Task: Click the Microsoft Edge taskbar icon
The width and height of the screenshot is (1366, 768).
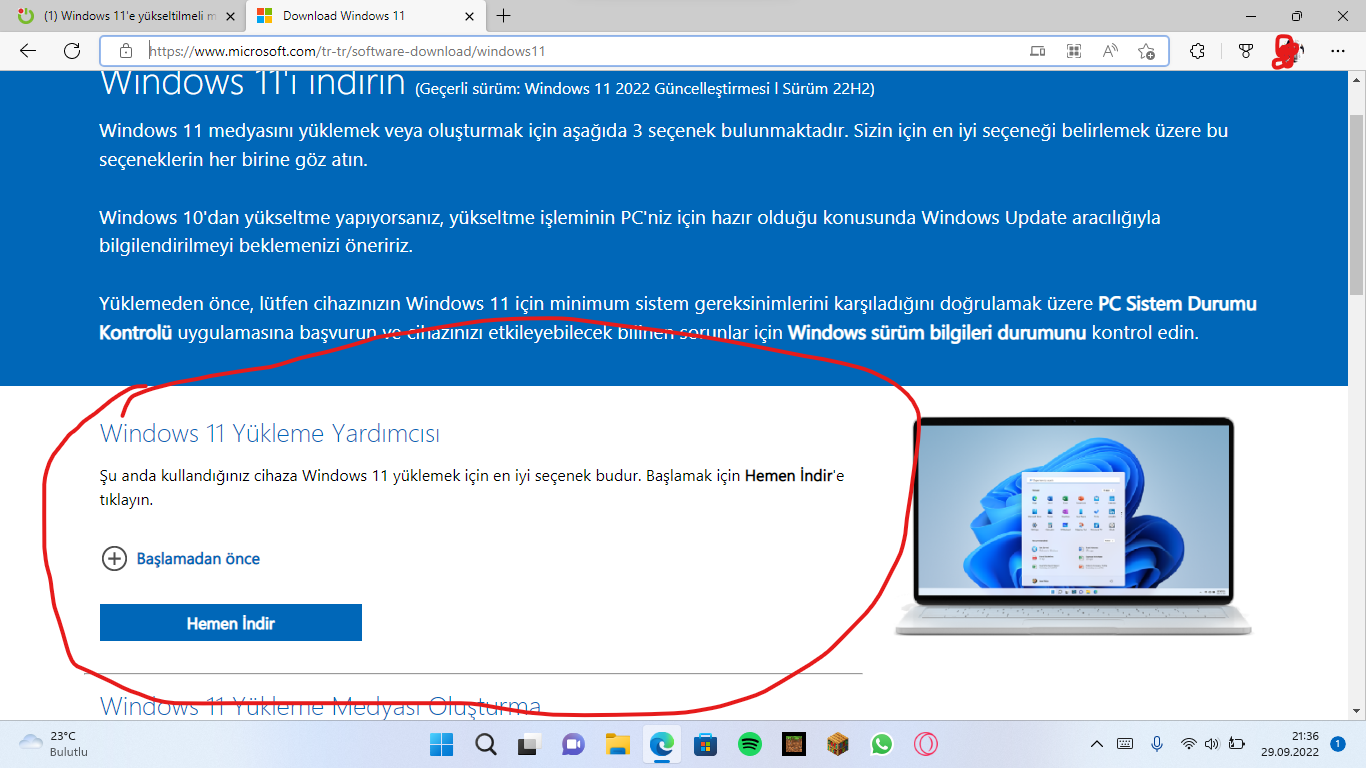Action: coord(661,744)
